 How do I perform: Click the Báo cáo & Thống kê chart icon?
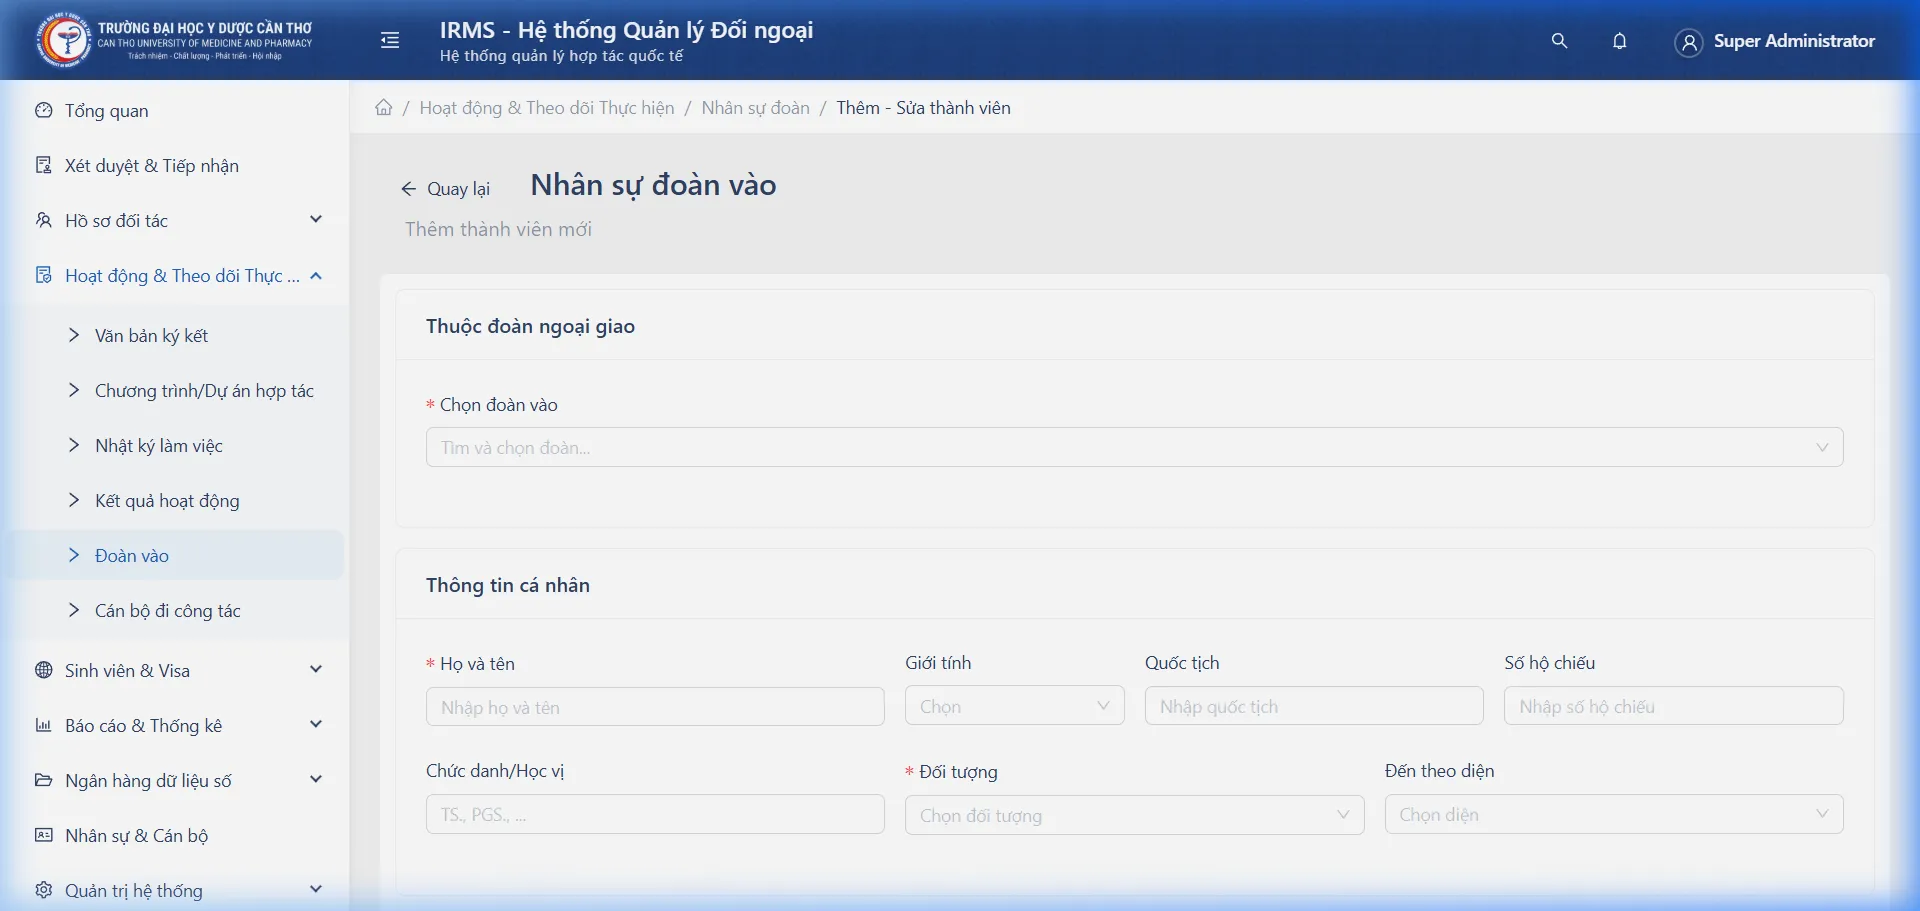(43, 725)
